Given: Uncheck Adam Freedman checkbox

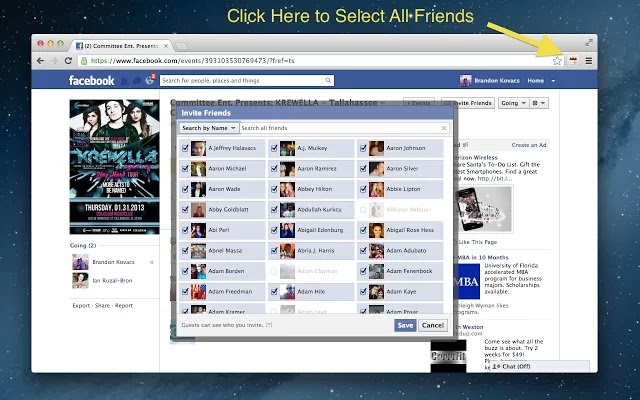Looking at the screenshot, I should [185, 291].
